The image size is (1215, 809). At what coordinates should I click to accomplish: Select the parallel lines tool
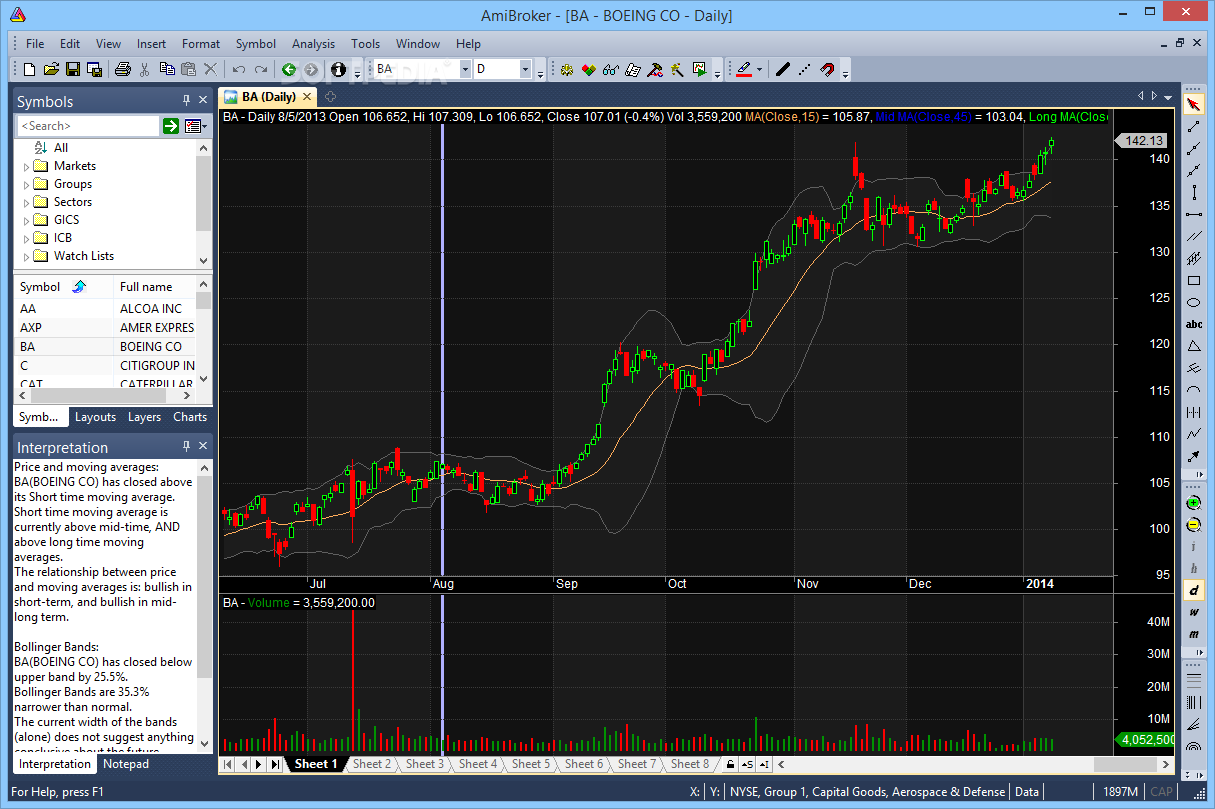point(1193,236)
